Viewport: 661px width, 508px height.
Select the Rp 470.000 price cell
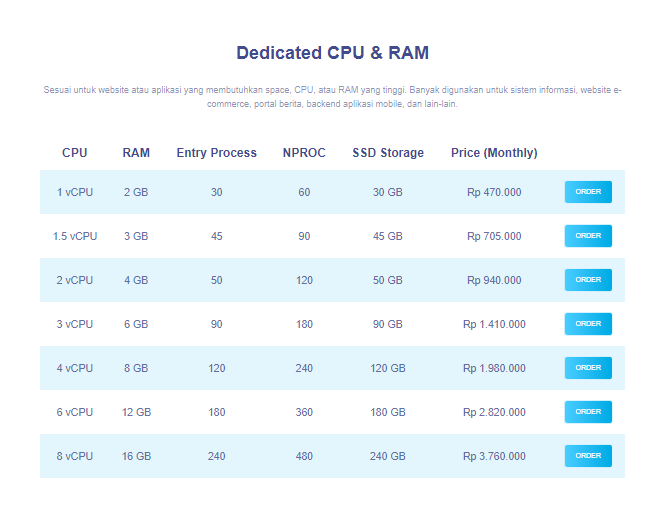[x=494, y=192]
